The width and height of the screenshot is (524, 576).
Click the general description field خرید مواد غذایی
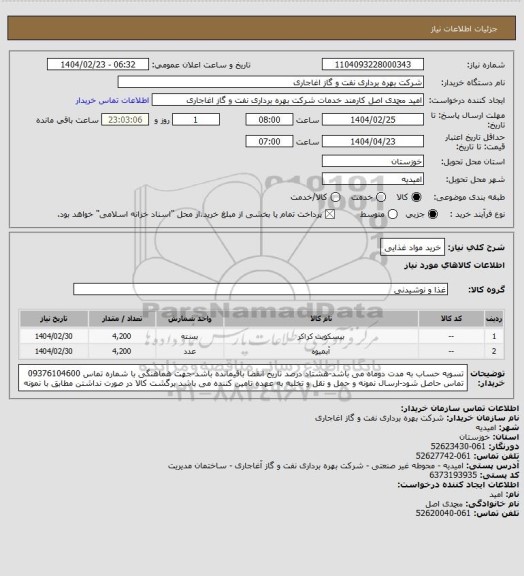tap(412, 248)
